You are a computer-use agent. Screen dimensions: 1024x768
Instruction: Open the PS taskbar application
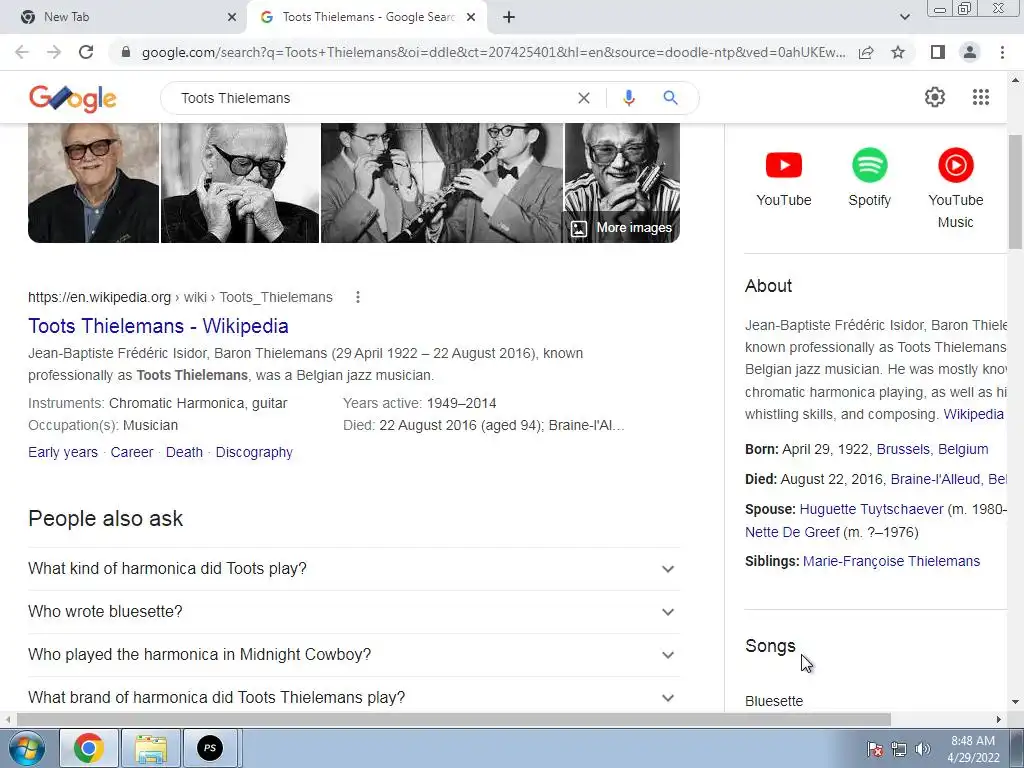pos(210,748)
